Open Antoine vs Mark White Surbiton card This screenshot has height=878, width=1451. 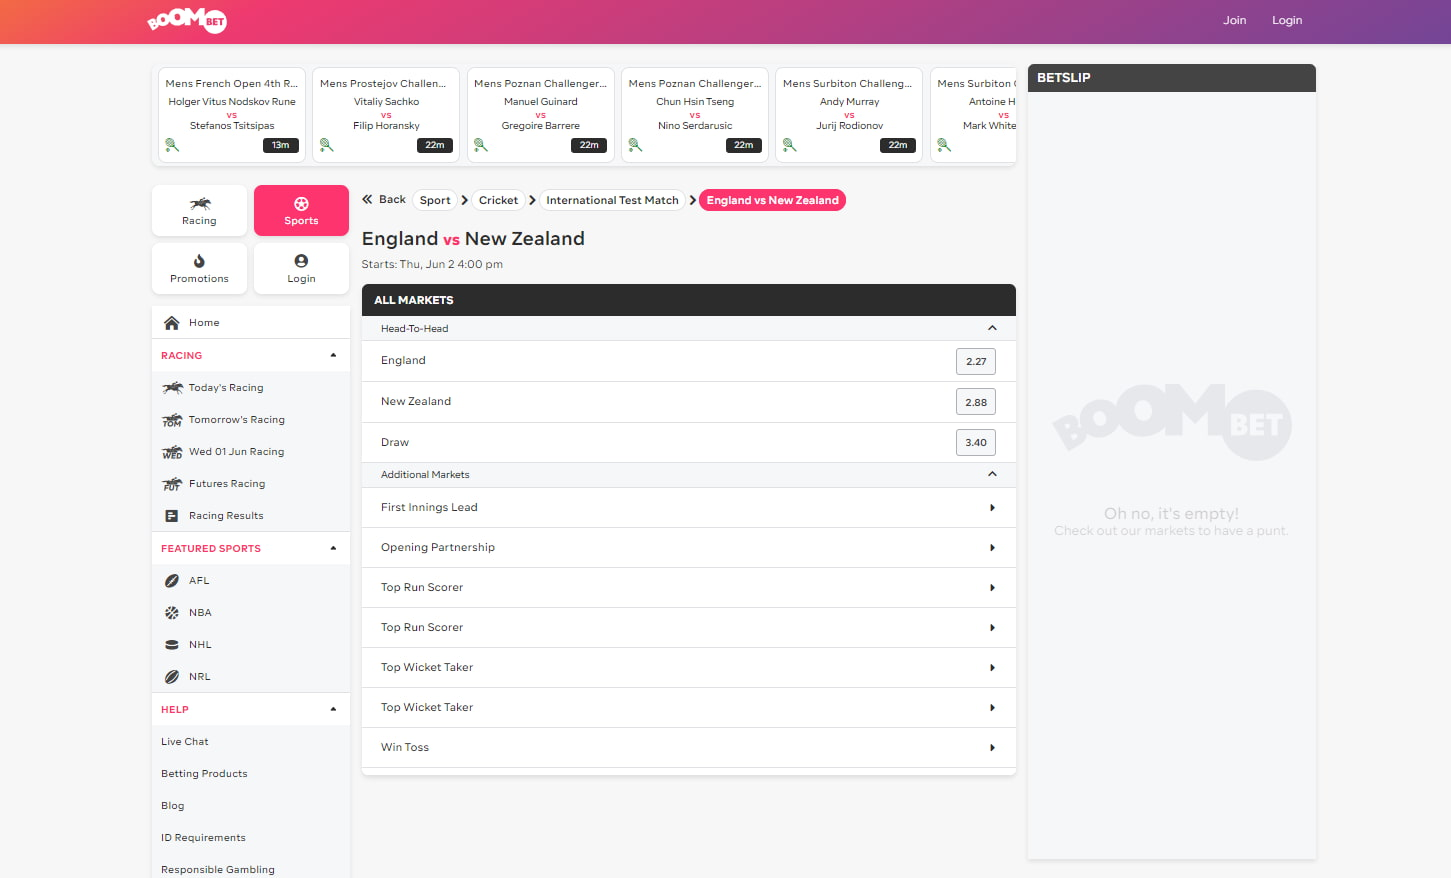tap(974, 114)
